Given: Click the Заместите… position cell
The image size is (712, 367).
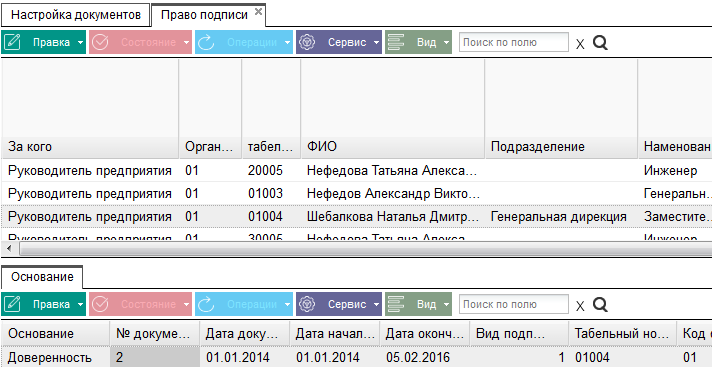Looking at the screenshot, I should tap(675, 217).
